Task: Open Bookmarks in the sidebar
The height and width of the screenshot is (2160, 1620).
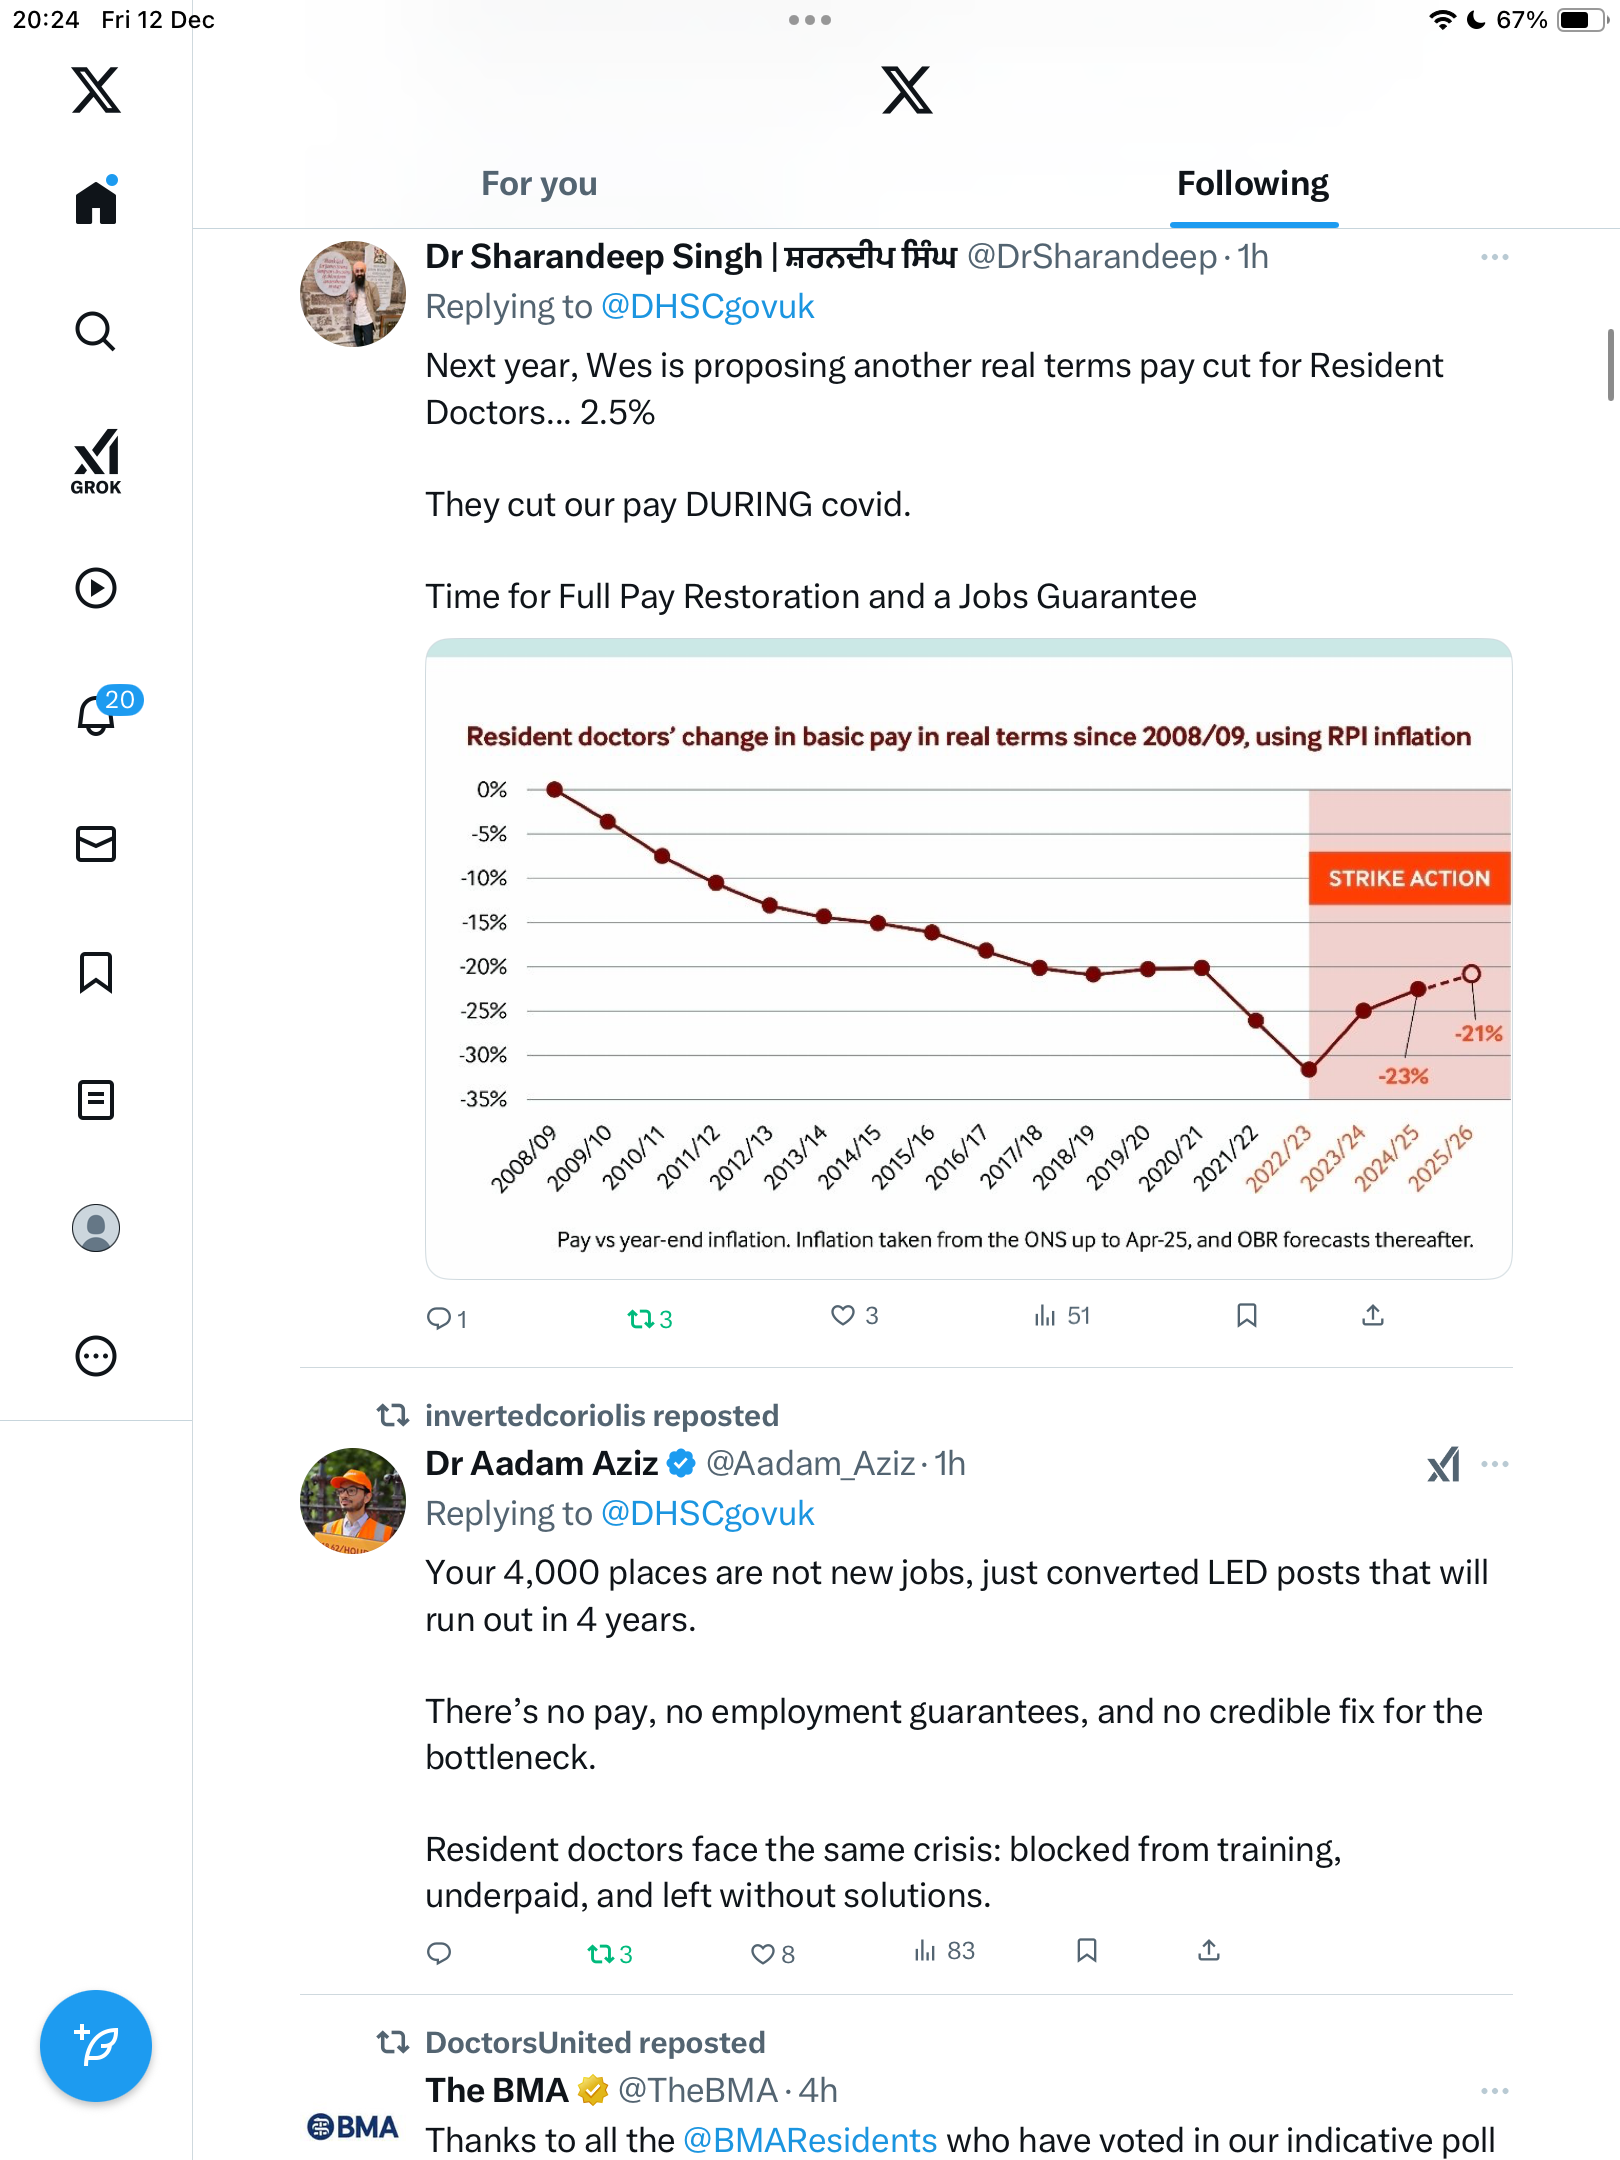Action: tap(96, 972)
